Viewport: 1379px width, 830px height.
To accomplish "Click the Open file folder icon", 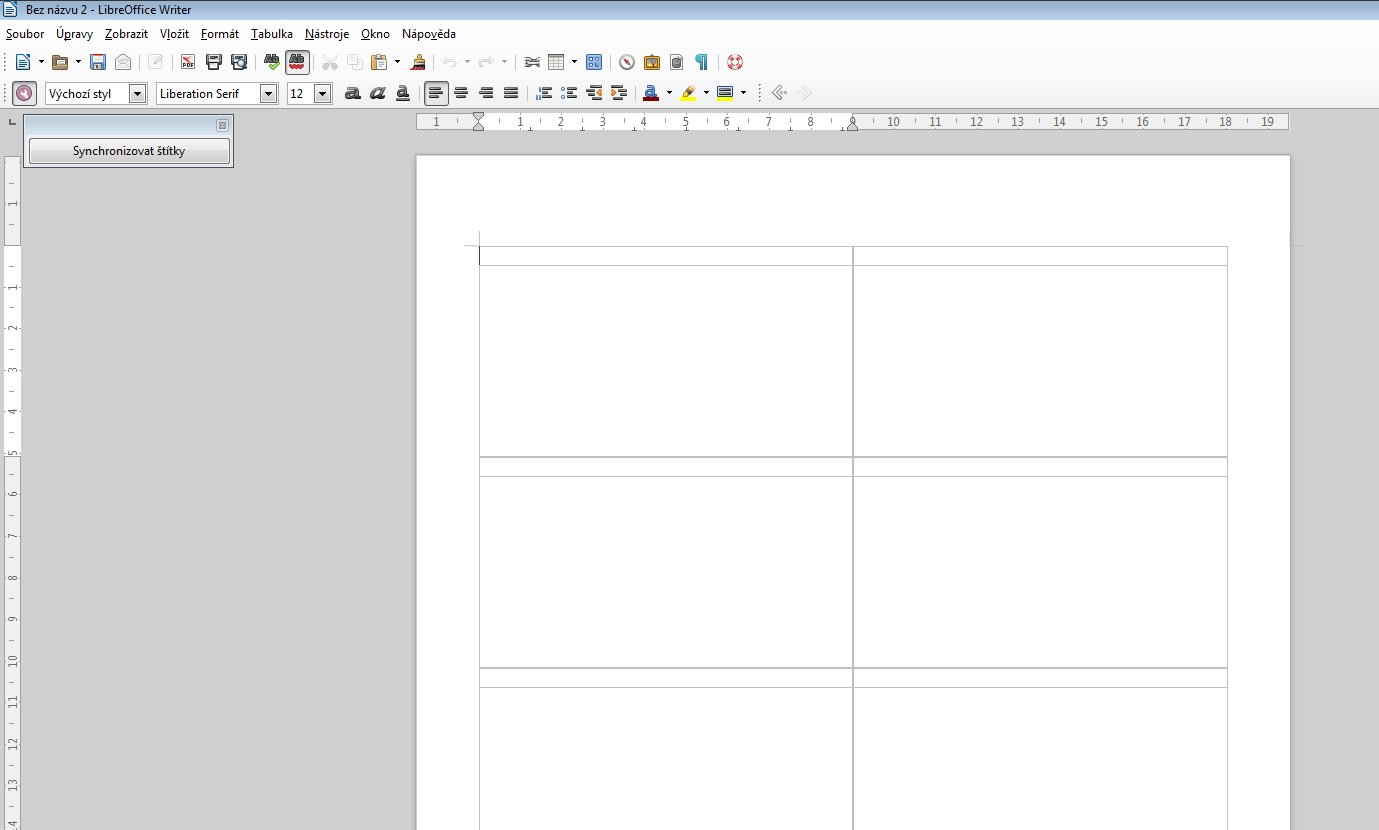I will pyautogui.click(x=60, y=62).
